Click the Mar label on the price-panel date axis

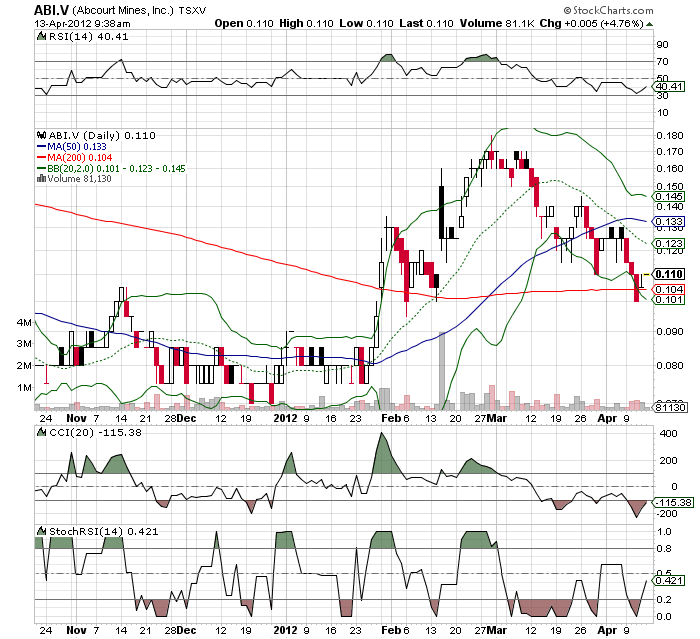click(496, 418)
